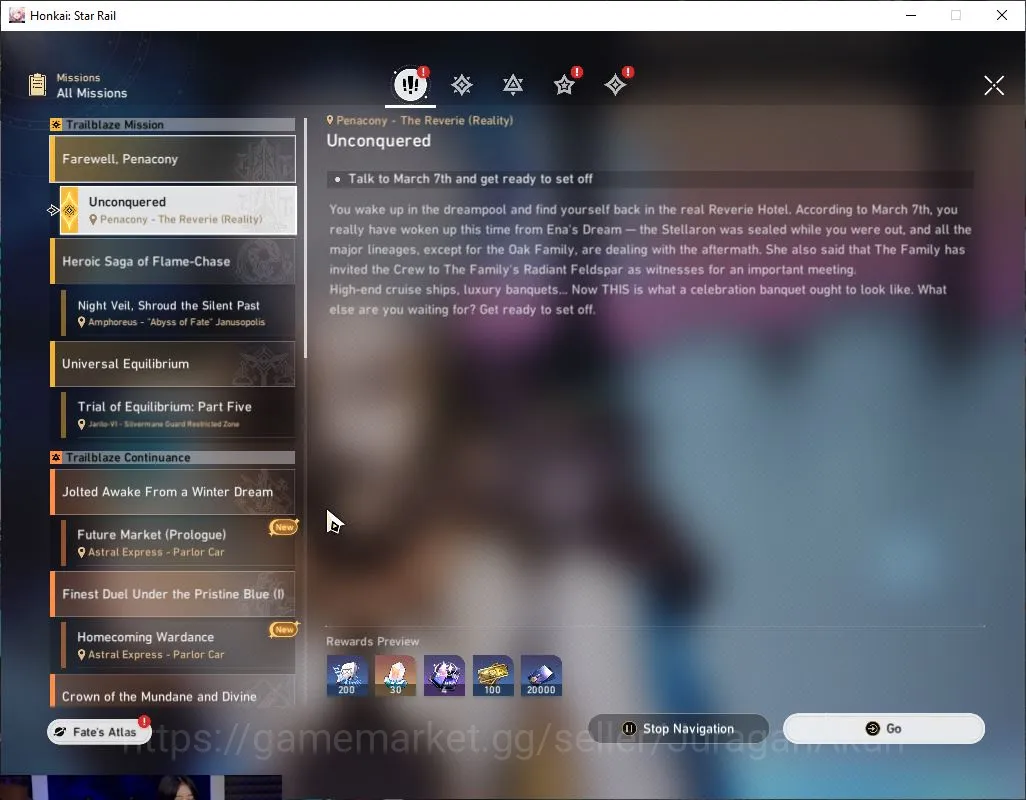1026x800 pixels.
Task: View the 20000 credits reward icon
Action: (541, 675)
